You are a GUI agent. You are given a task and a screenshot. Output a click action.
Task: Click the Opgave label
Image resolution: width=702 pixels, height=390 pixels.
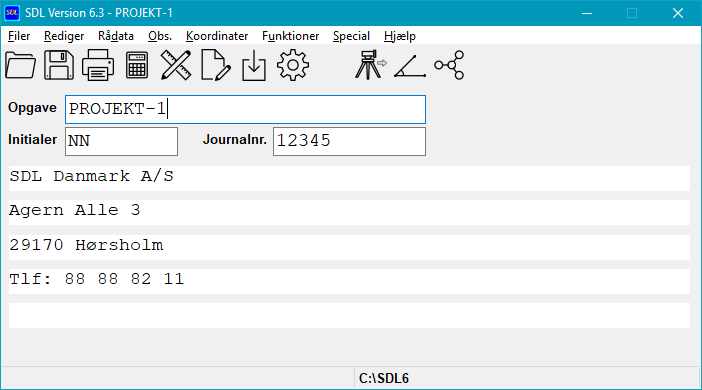click(x=32, y=108)
